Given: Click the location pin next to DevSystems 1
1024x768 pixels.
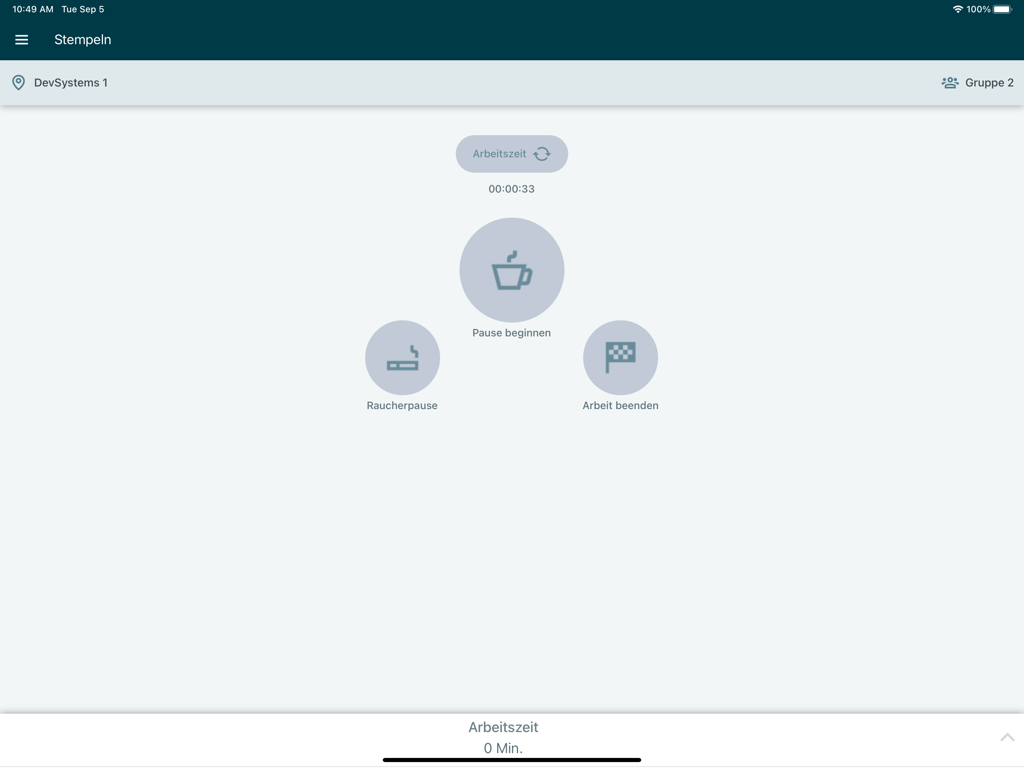Looking at the screenshot, I should tap(18, 82).
